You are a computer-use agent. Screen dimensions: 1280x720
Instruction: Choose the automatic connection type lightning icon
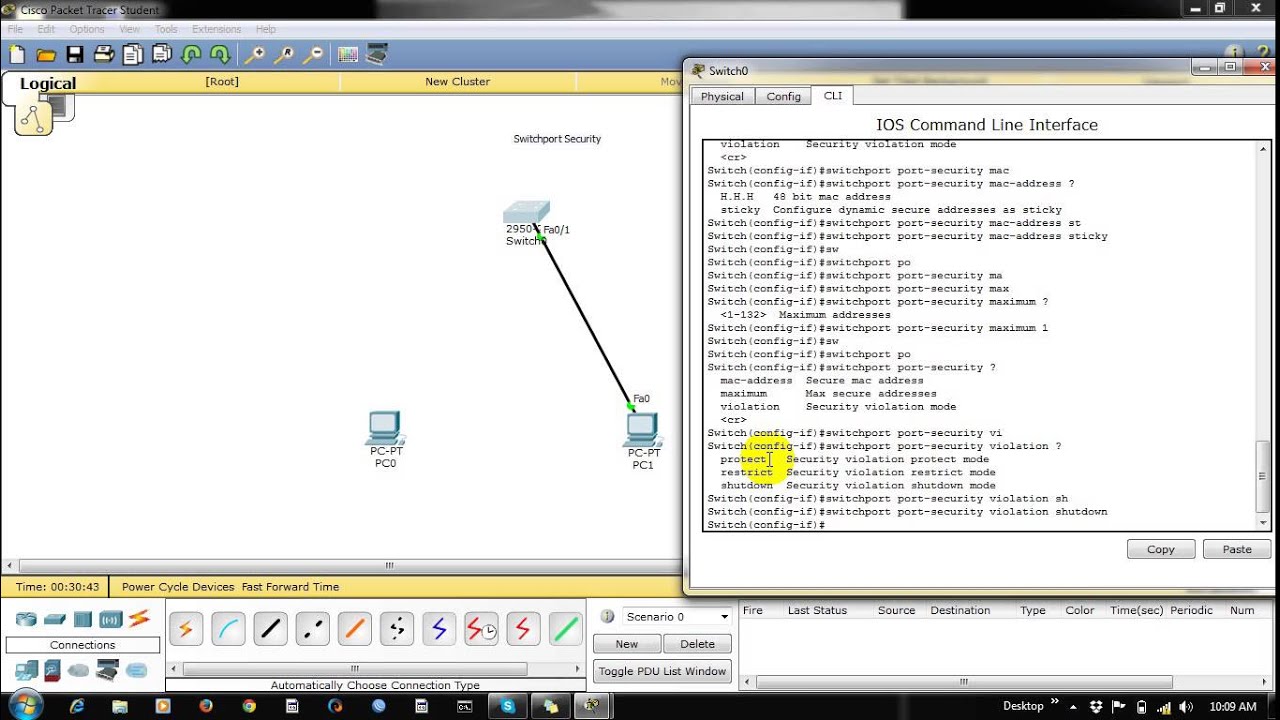click(186, 629)
